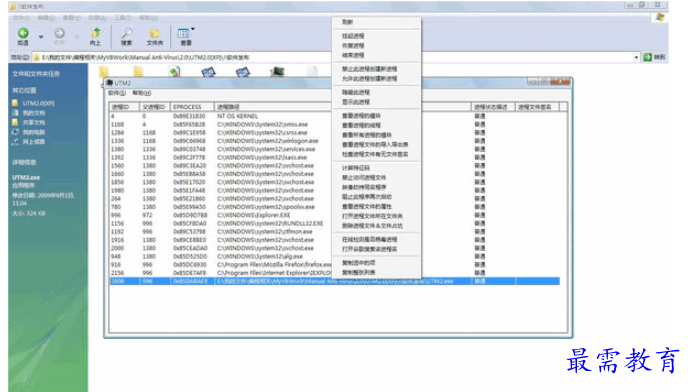Click inside the Explorer address path field
This screenshot has height=392, width=688.
click(x=333, y=58)
